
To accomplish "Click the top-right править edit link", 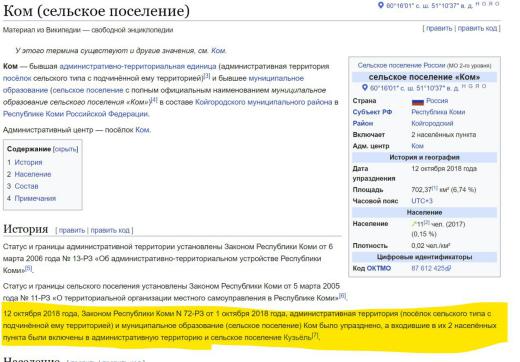I will click(439, 28).
